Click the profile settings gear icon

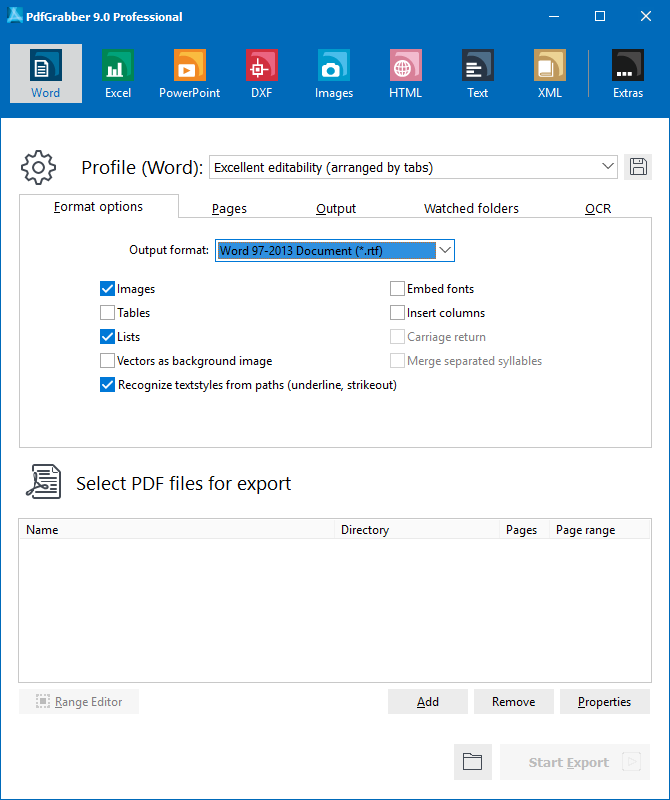(38, 167)
